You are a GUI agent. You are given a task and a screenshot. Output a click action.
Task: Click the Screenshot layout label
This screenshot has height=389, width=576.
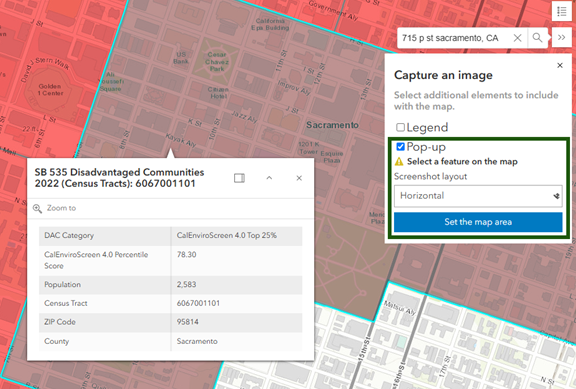(x=430, y=177)
